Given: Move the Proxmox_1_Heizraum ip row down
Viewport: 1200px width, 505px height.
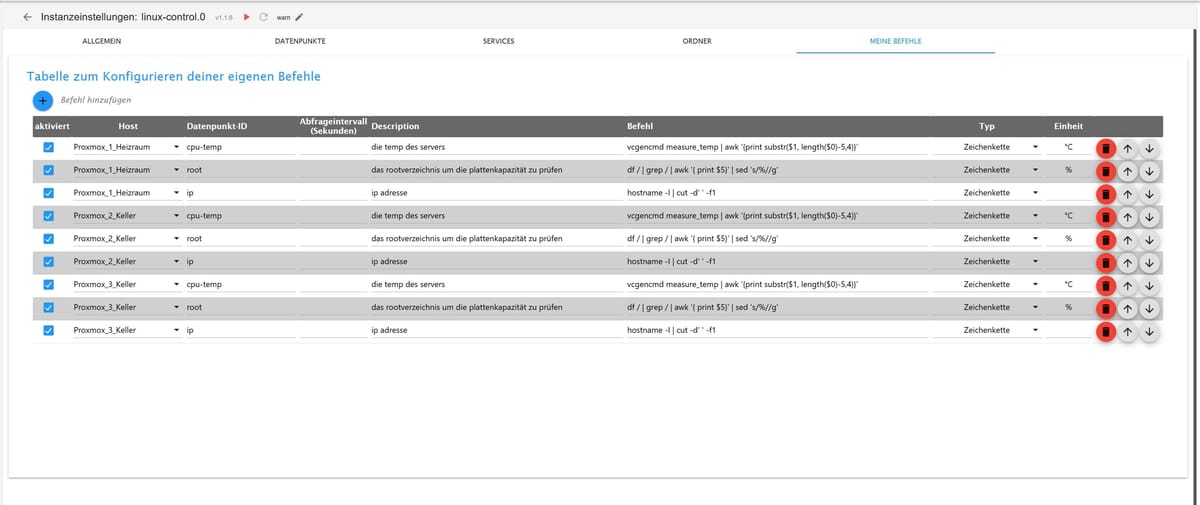Looking at the screenshot, I should [x=1149, y=194].
